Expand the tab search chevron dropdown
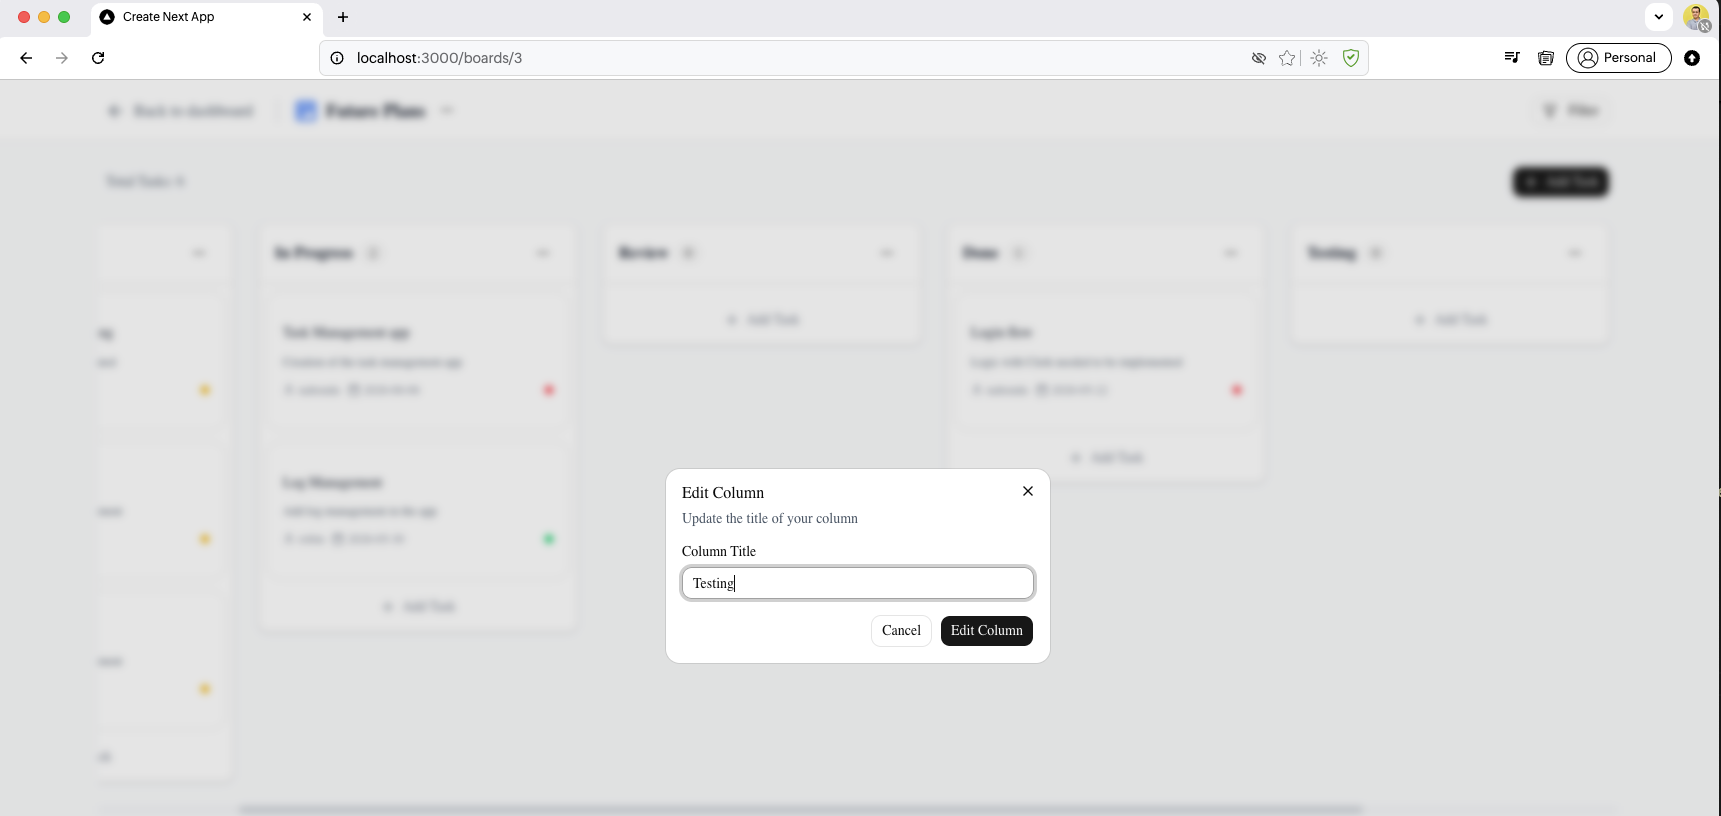 point(1659,17)
